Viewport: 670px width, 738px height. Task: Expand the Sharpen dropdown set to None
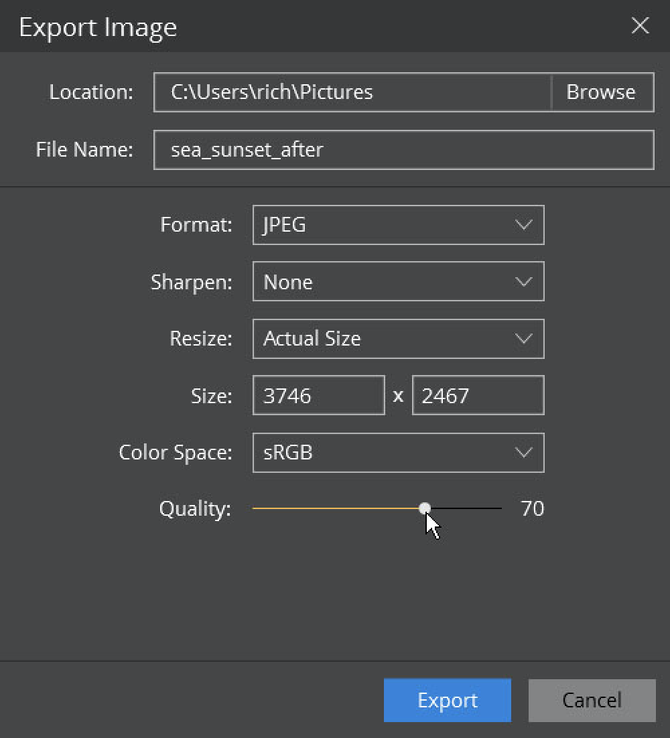[399, 281]
